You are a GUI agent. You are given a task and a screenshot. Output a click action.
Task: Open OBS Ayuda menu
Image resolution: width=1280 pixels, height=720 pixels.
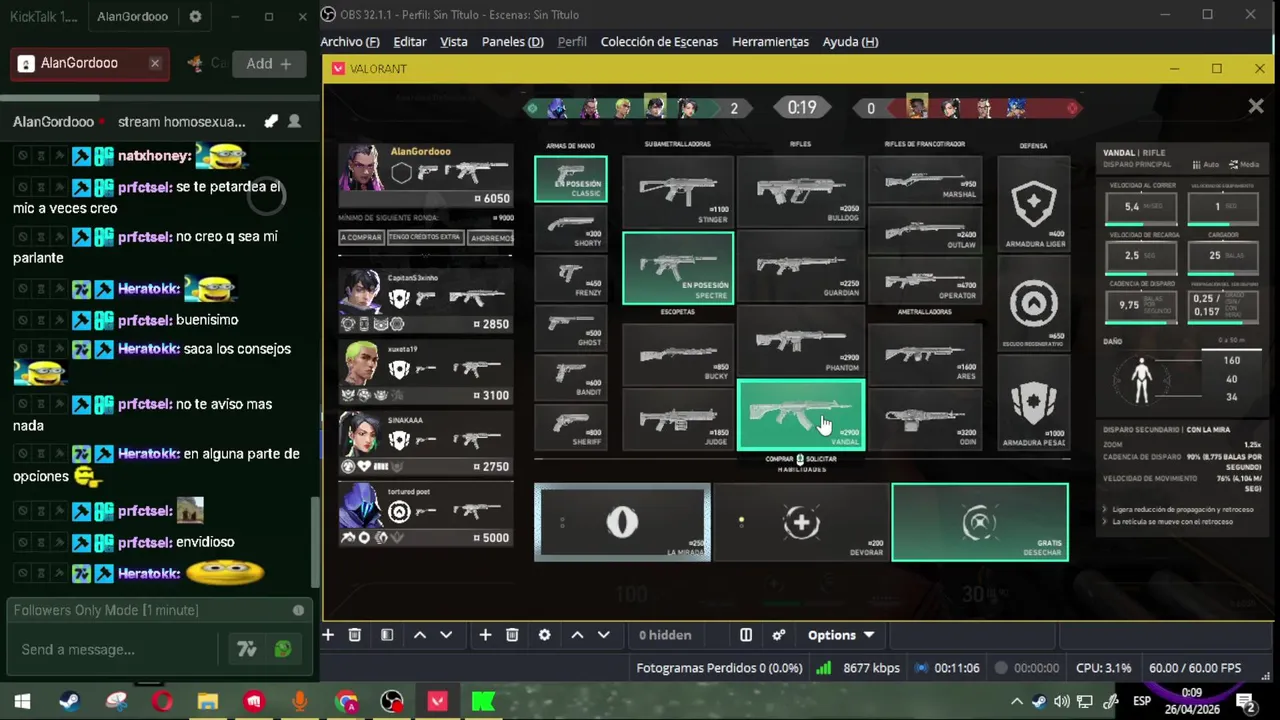850,42
